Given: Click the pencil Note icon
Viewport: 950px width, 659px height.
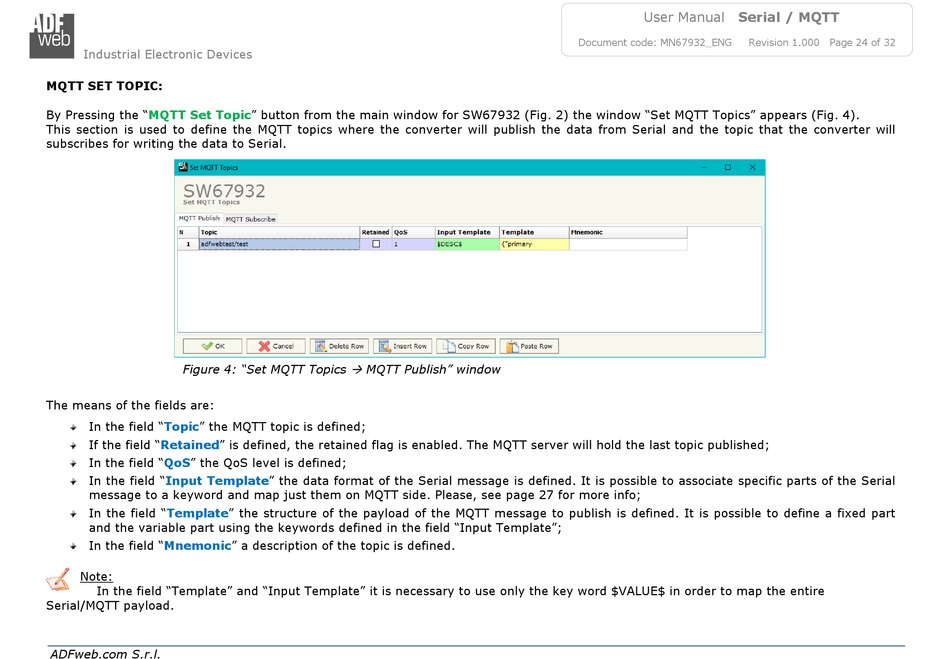Looking at the screenshot, I should [59, 578].
